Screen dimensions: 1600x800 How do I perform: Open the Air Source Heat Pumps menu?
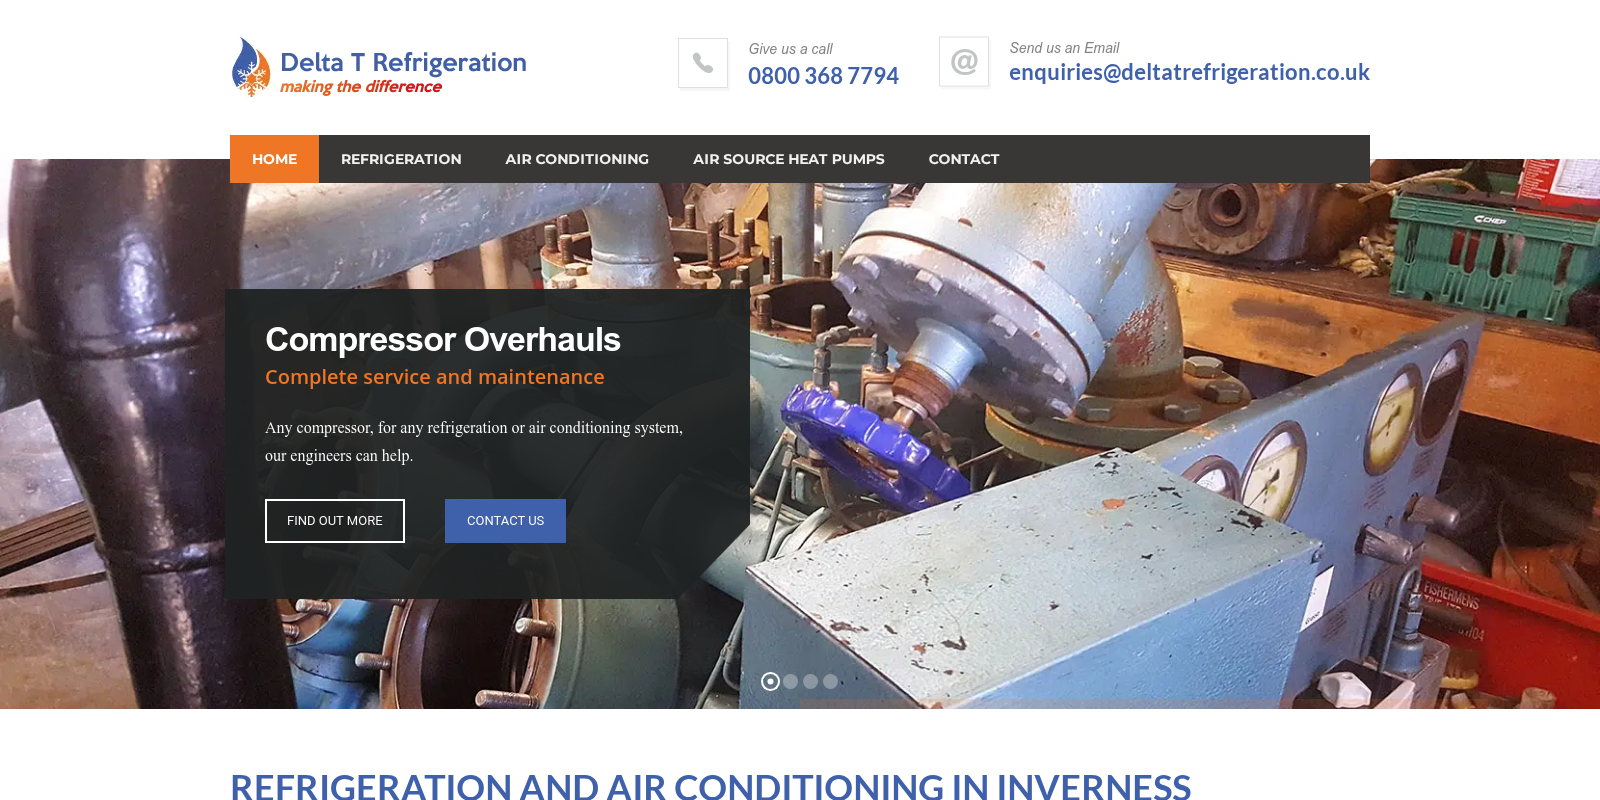coord(789,159)
